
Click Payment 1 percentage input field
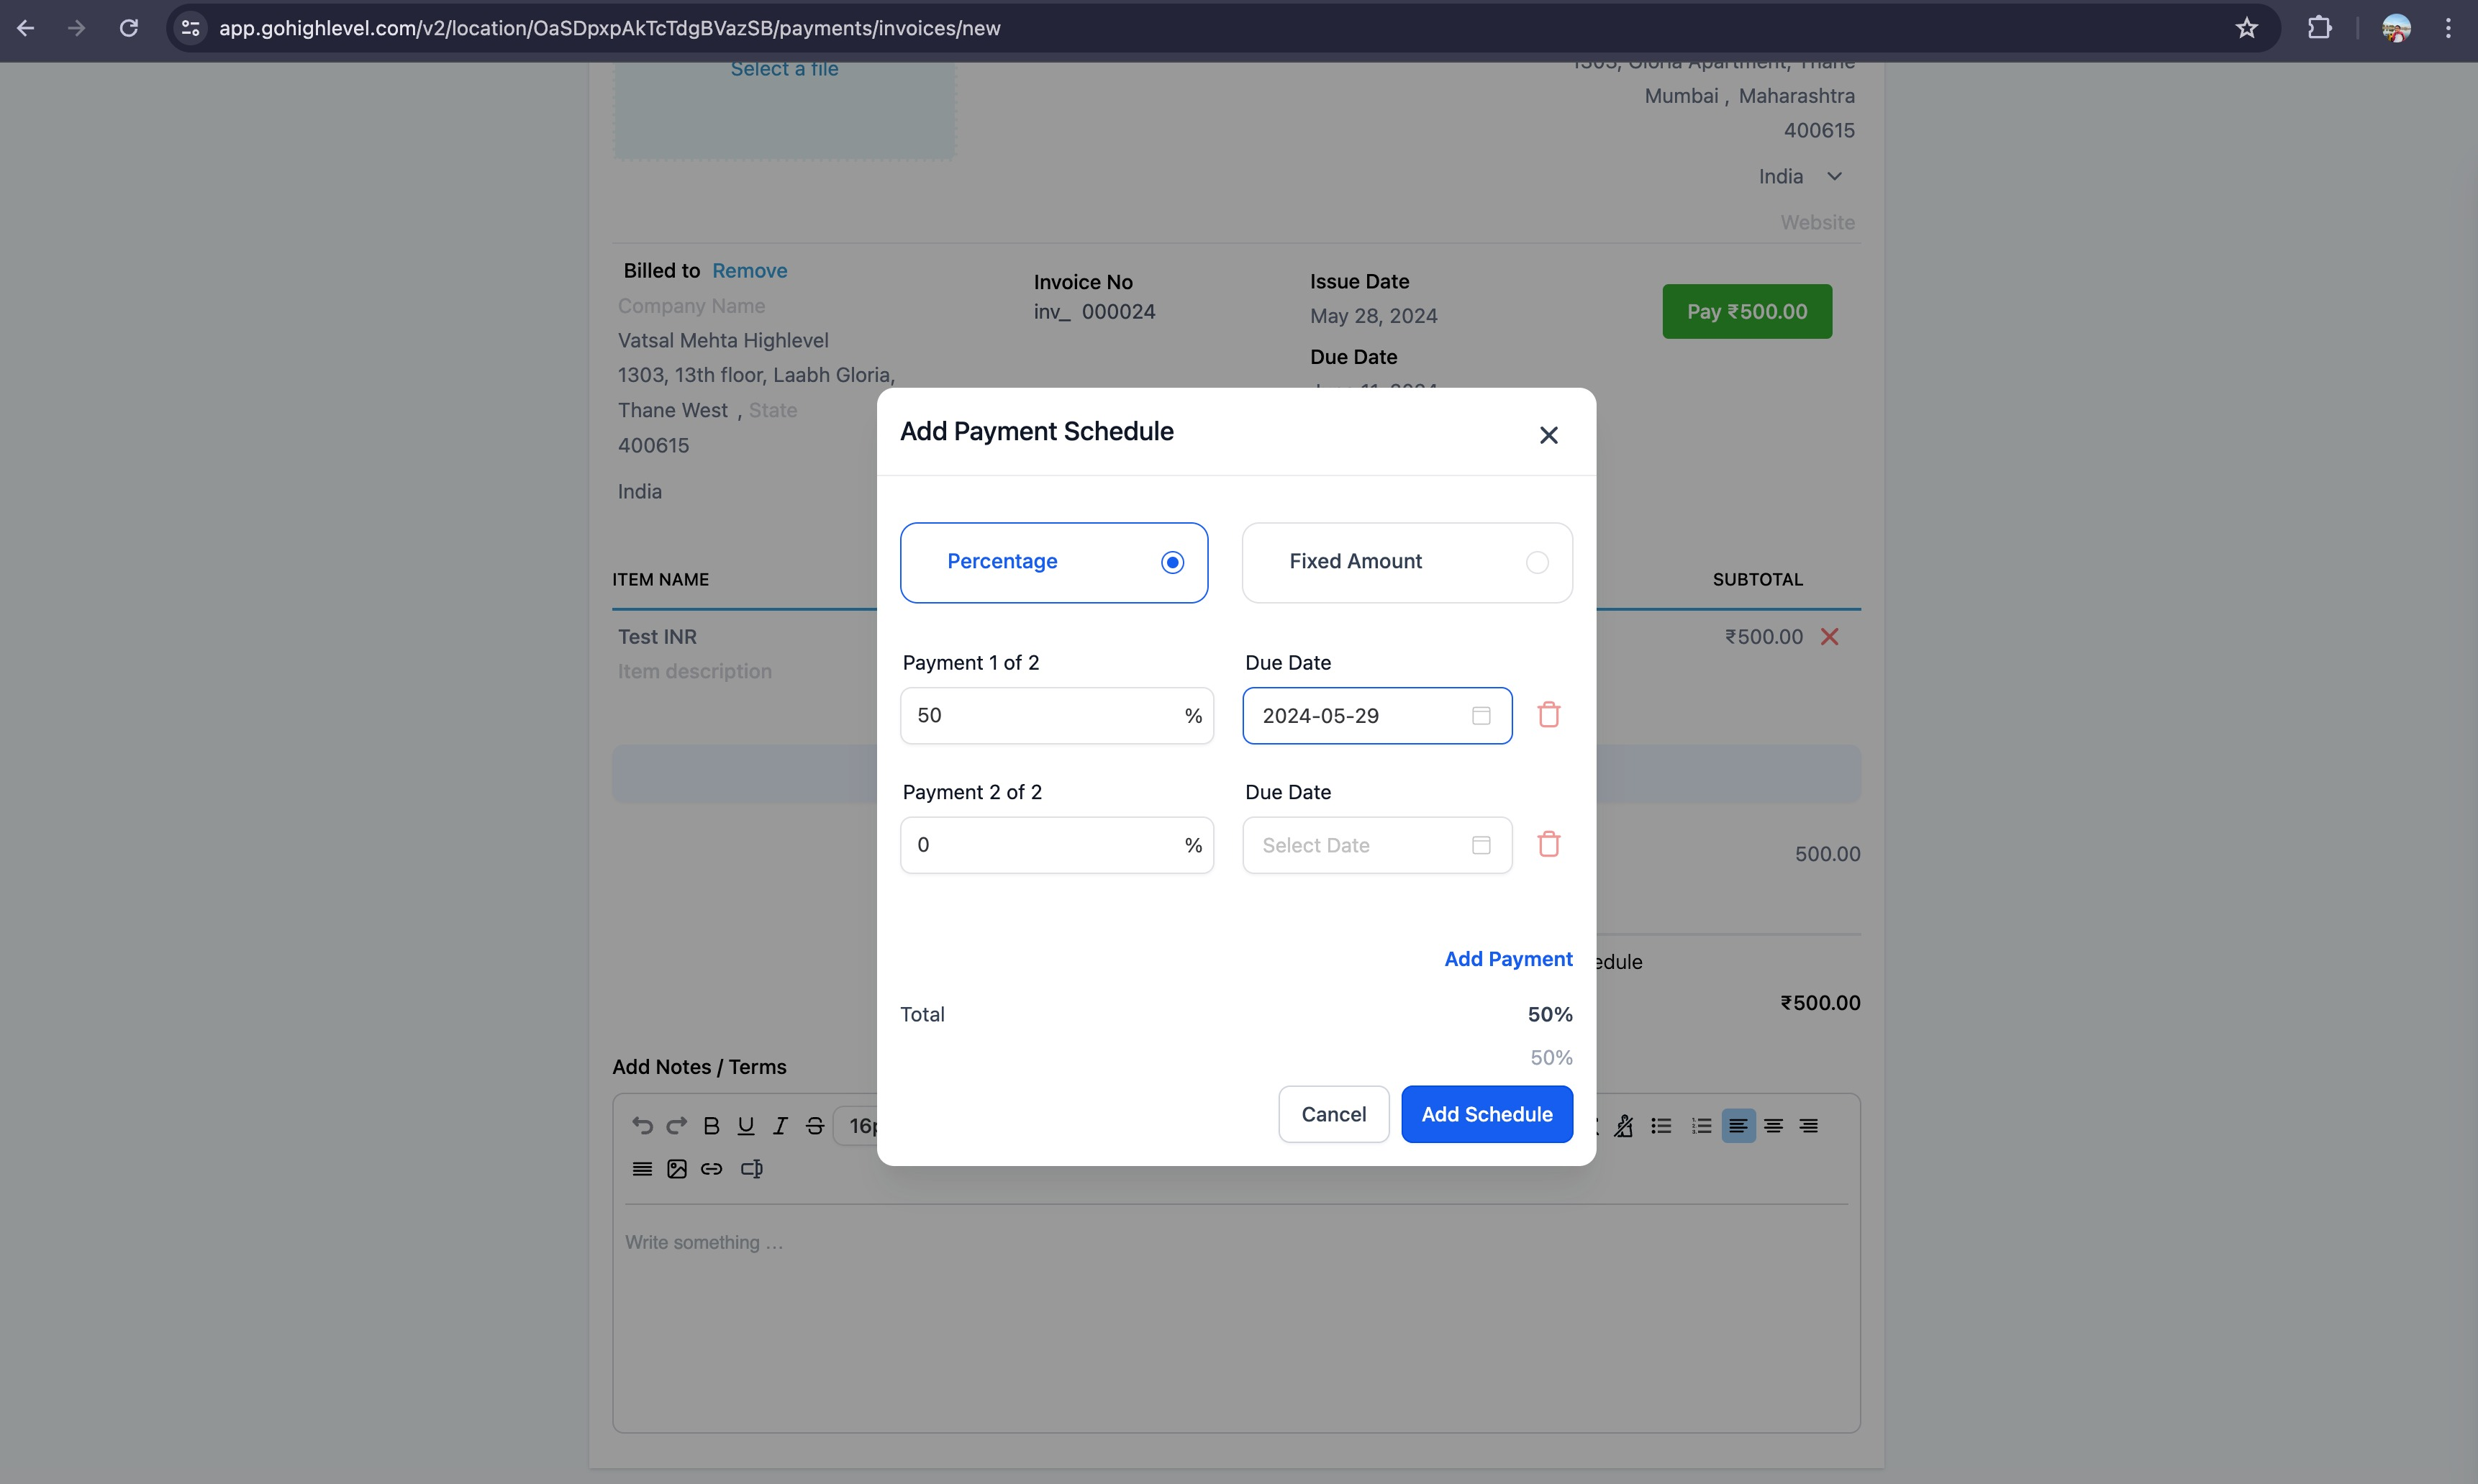1040,715
